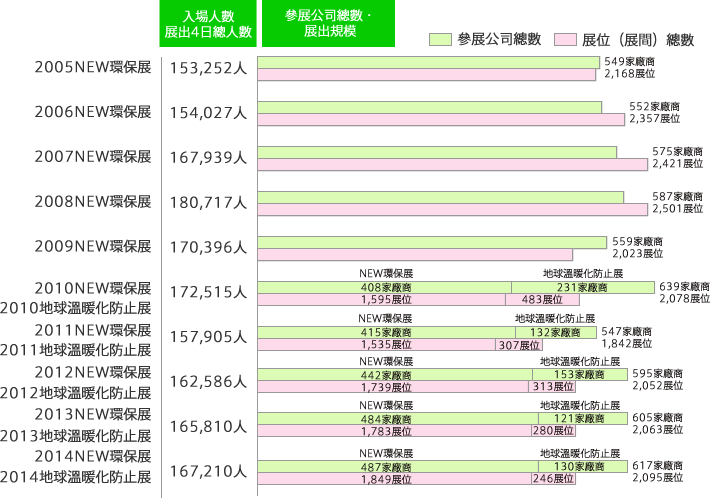Click the 246展位 pink segment in 2014
Viewport: 710px width, 498px height.
[x=553, y=479]
